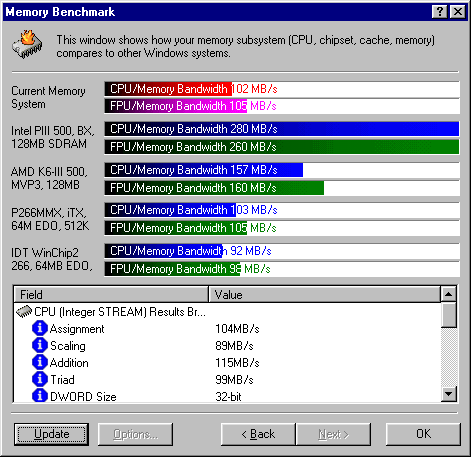This screenshot has height=457, width=471.
Task: Click the P266MMX, iTX label
Action: pos(50,219)
